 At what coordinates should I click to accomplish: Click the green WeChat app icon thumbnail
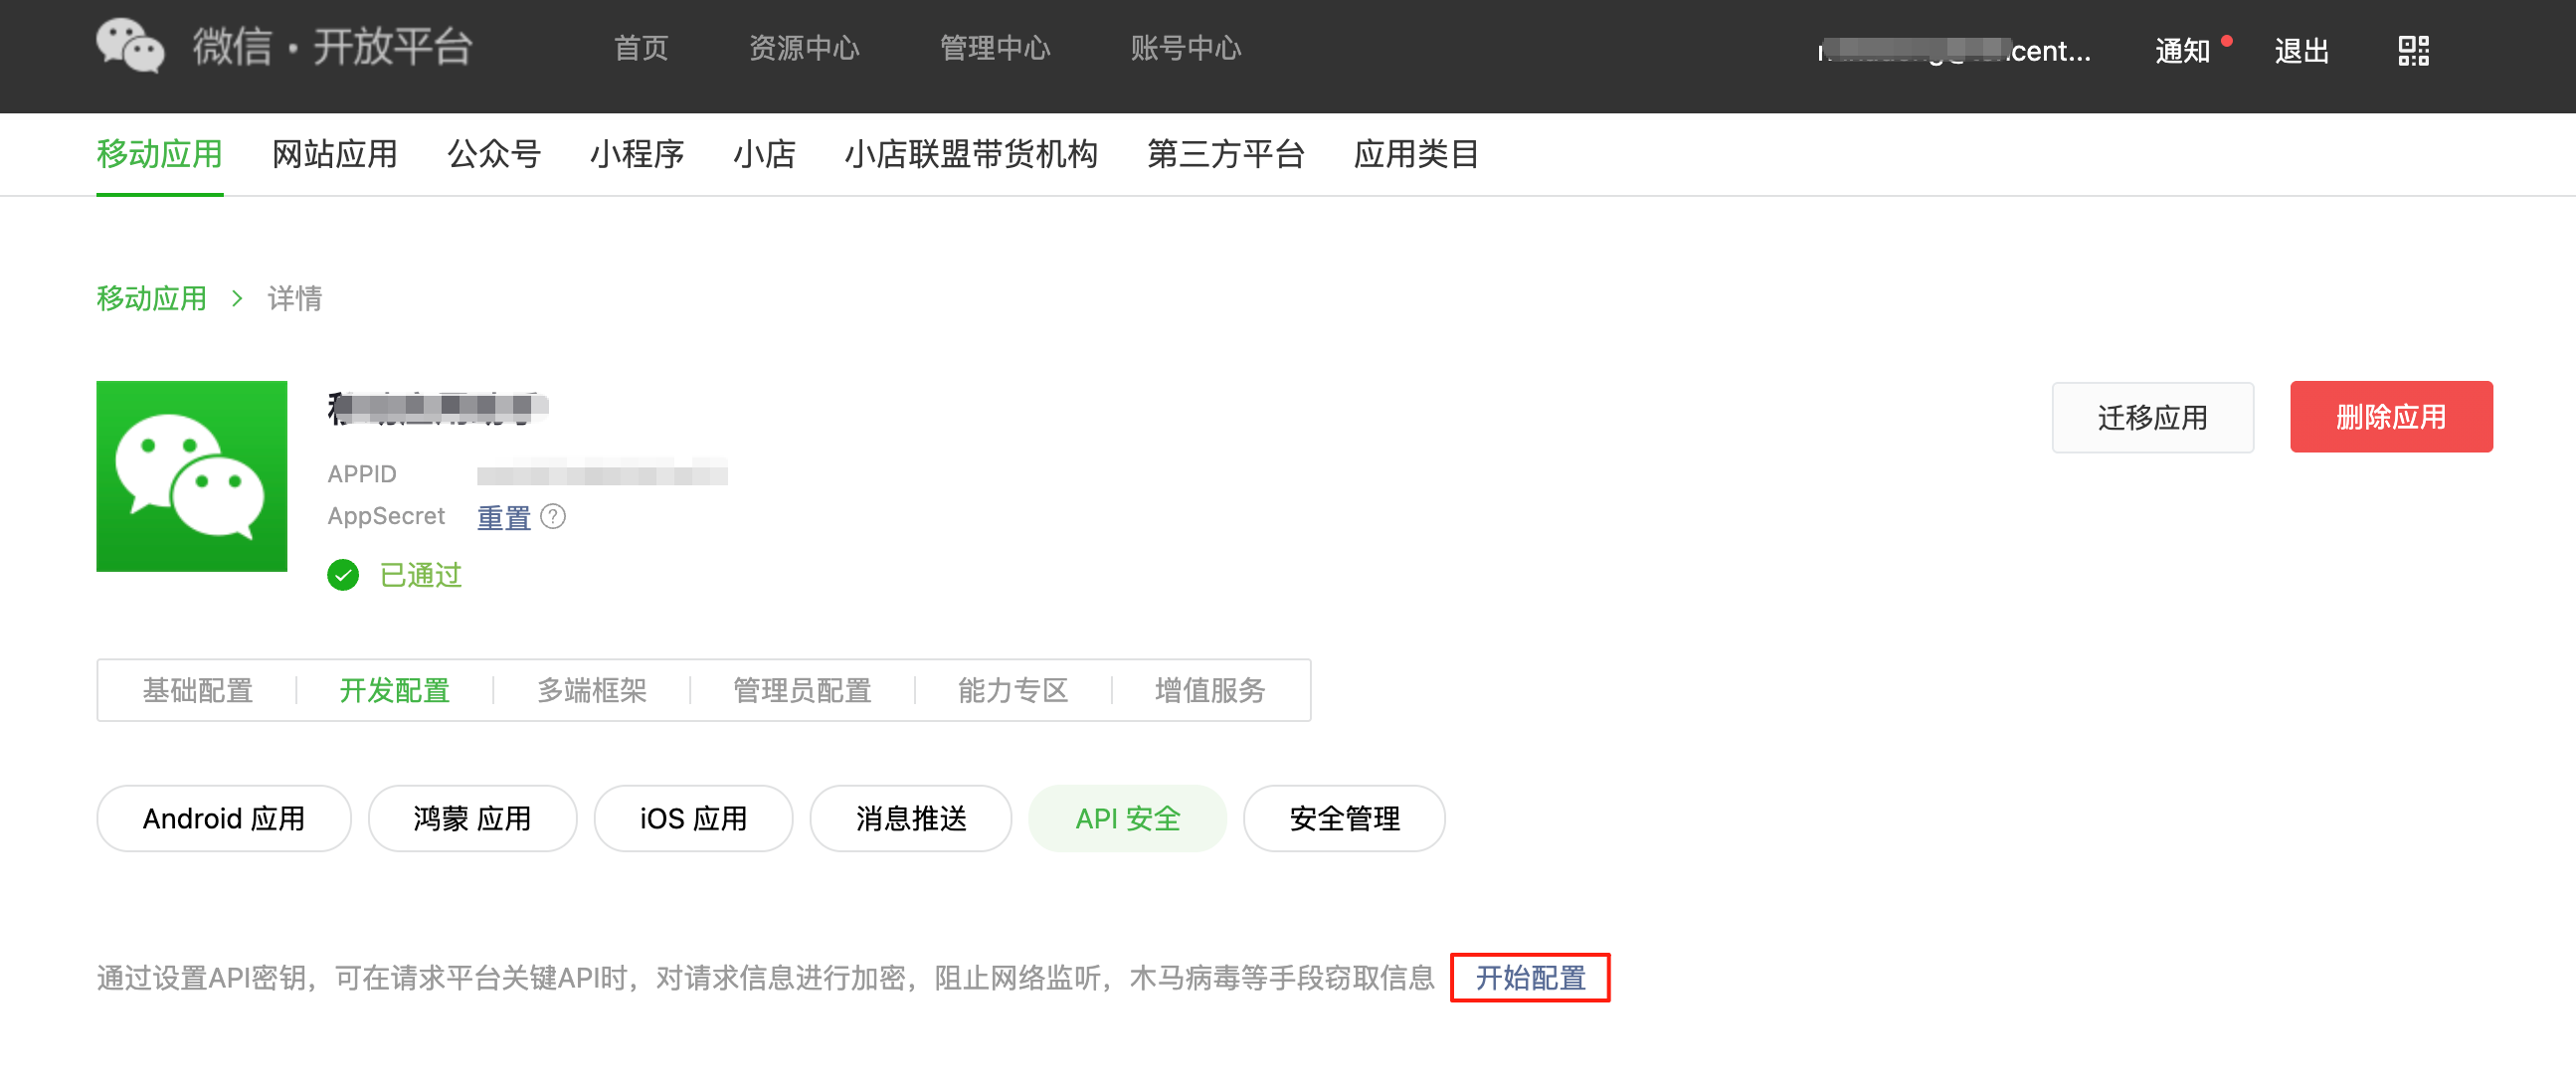pyautogui.click(x=191, y=476)
